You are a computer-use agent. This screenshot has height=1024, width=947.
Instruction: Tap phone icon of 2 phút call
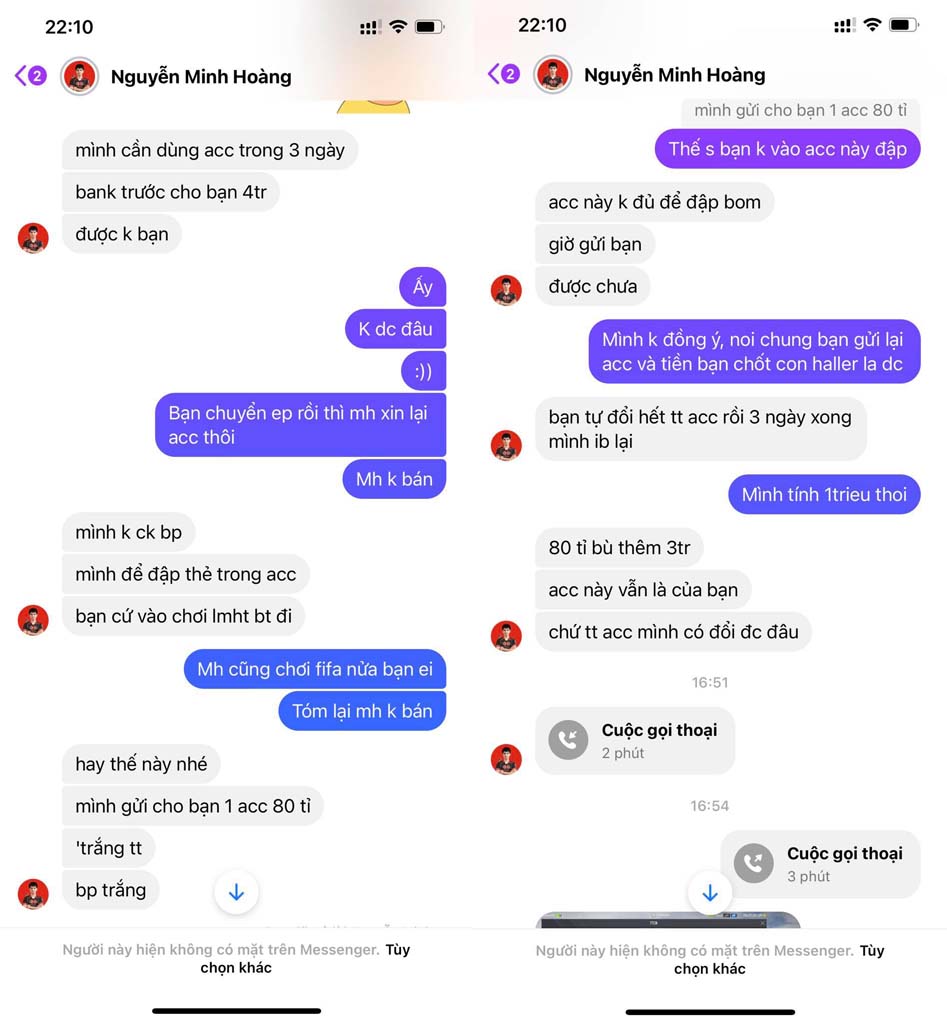point(568,740)
